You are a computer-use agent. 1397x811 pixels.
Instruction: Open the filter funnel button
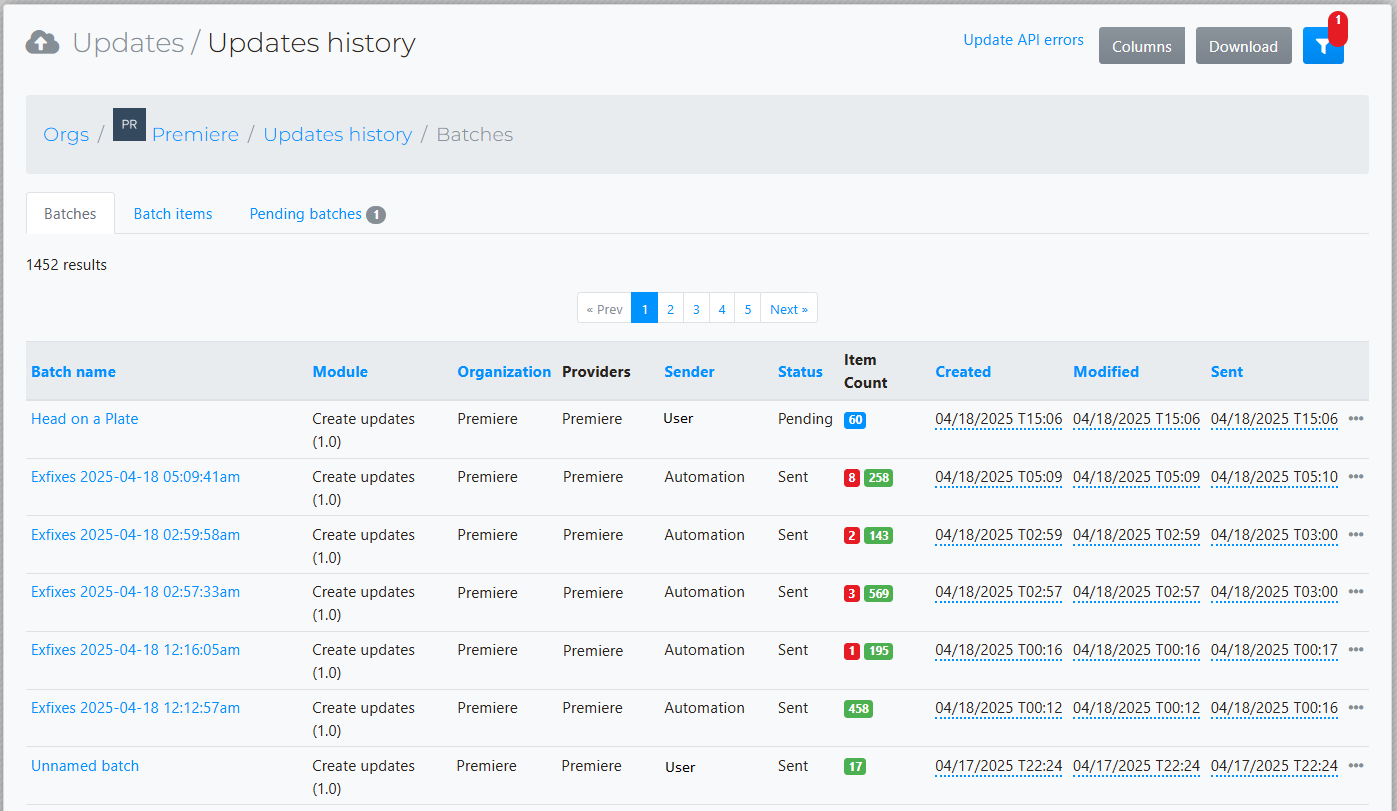(1323, 46)
